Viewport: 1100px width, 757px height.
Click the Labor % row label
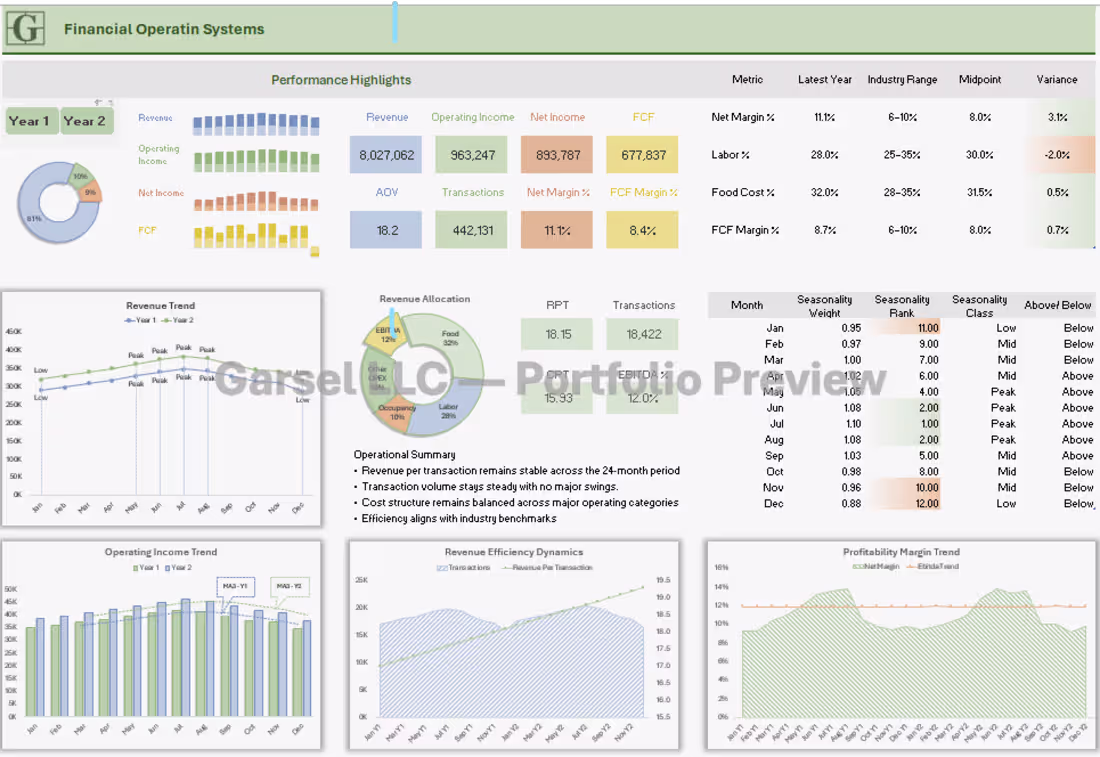730,154
